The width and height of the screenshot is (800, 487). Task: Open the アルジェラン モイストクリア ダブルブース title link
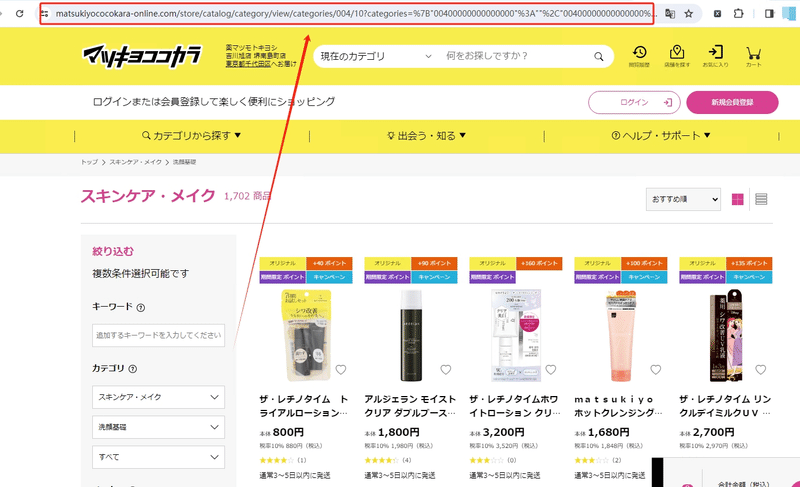[410, 406]
